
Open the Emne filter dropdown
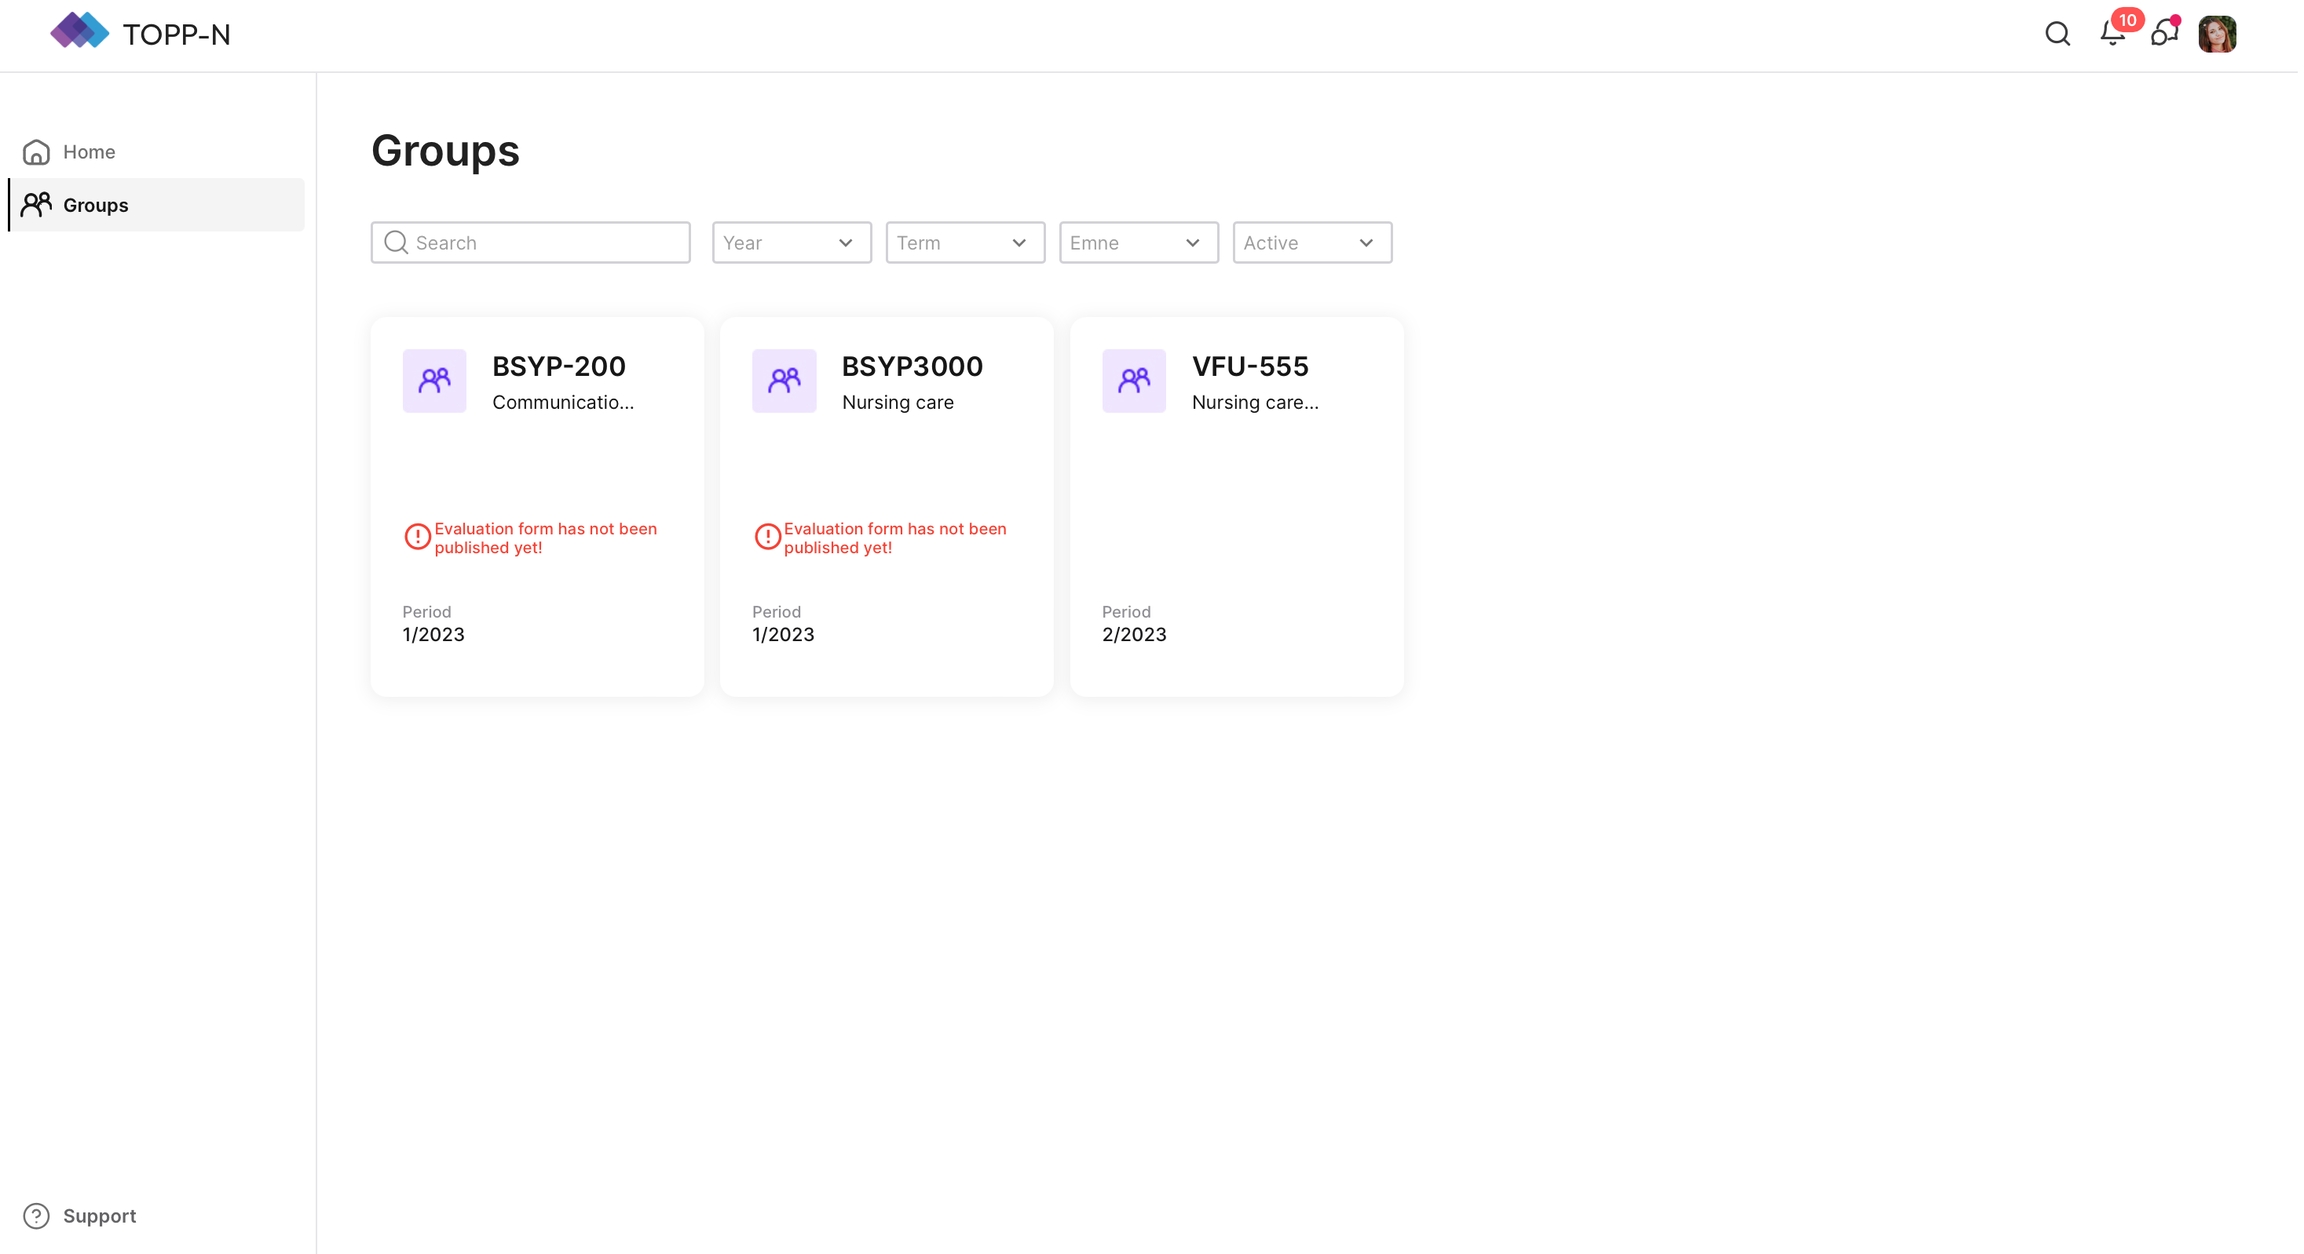tap(1138, 243)
